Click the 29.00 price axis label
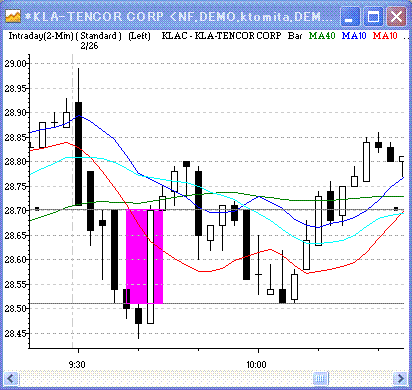Image resolution: width=412 pixels, height=390 pixels. 16,64
